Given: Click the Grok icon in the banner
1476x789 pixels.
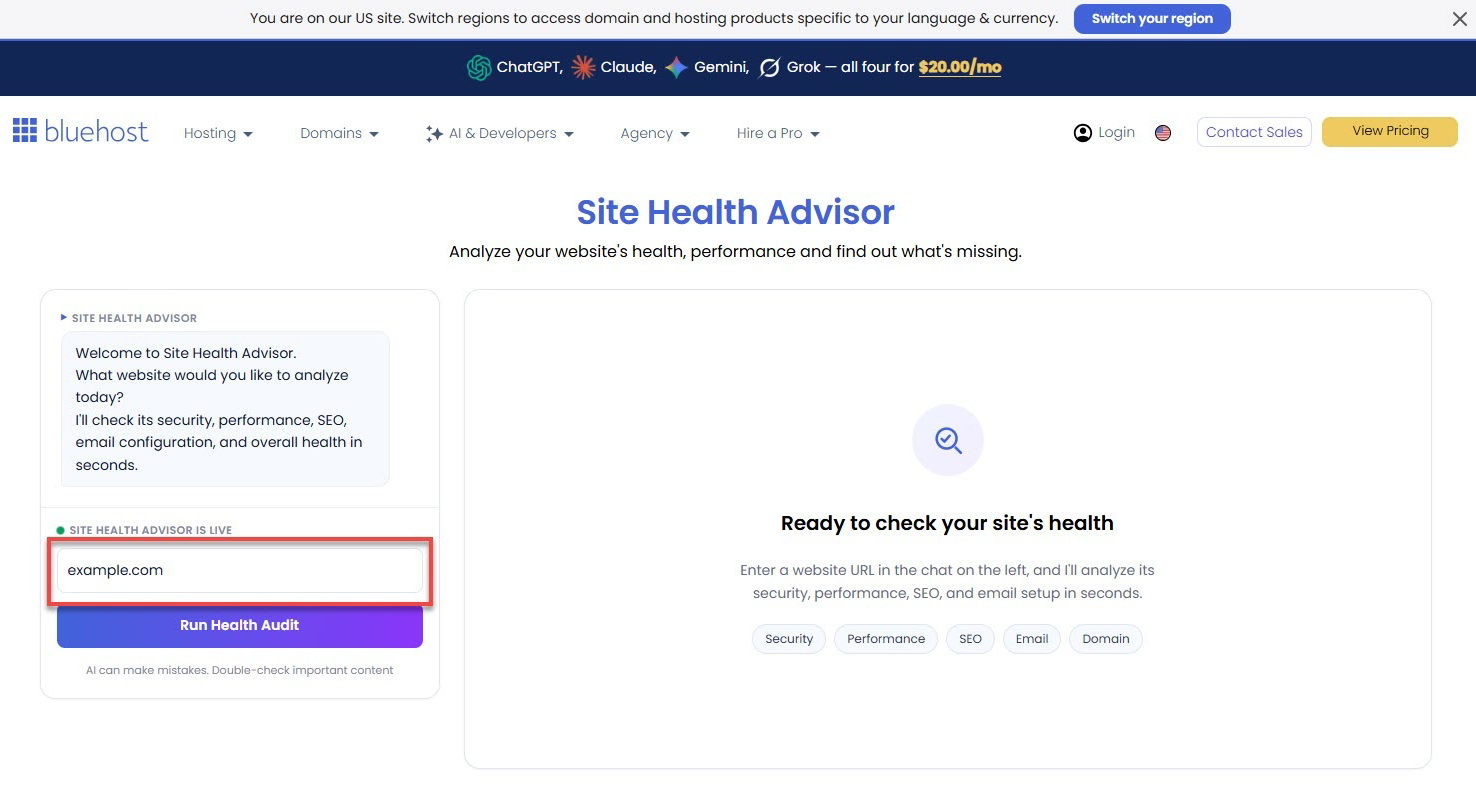Looking at the screenshot, I should [770, 67].
